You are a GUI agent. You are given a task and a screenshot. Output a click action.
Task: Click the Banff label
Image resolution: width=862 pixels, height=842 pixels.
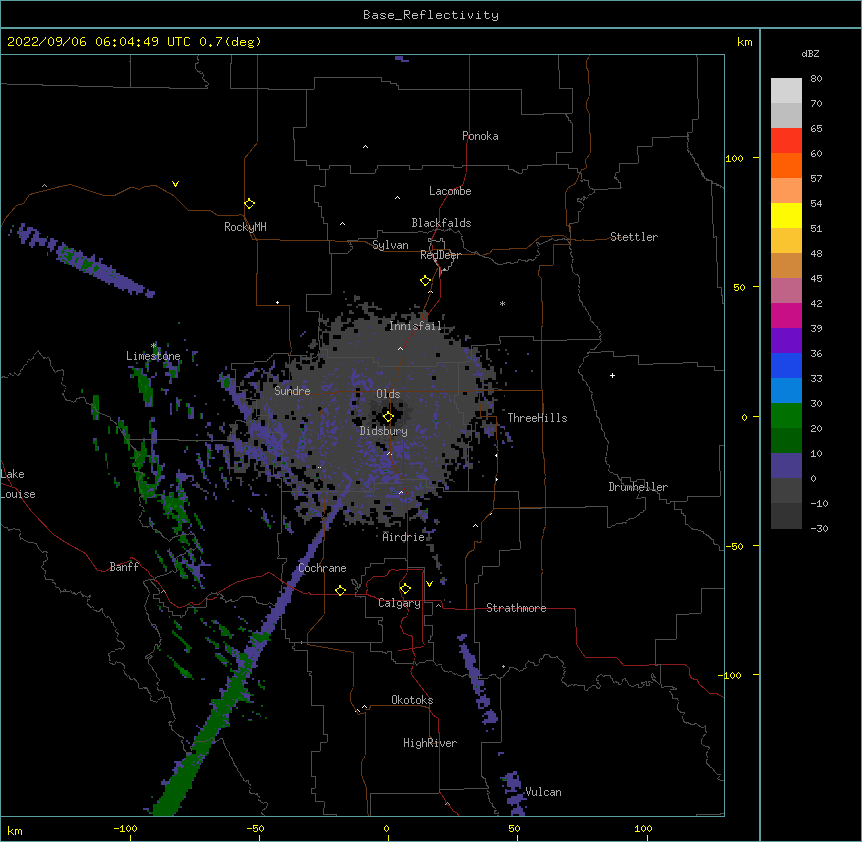point(124,567)
